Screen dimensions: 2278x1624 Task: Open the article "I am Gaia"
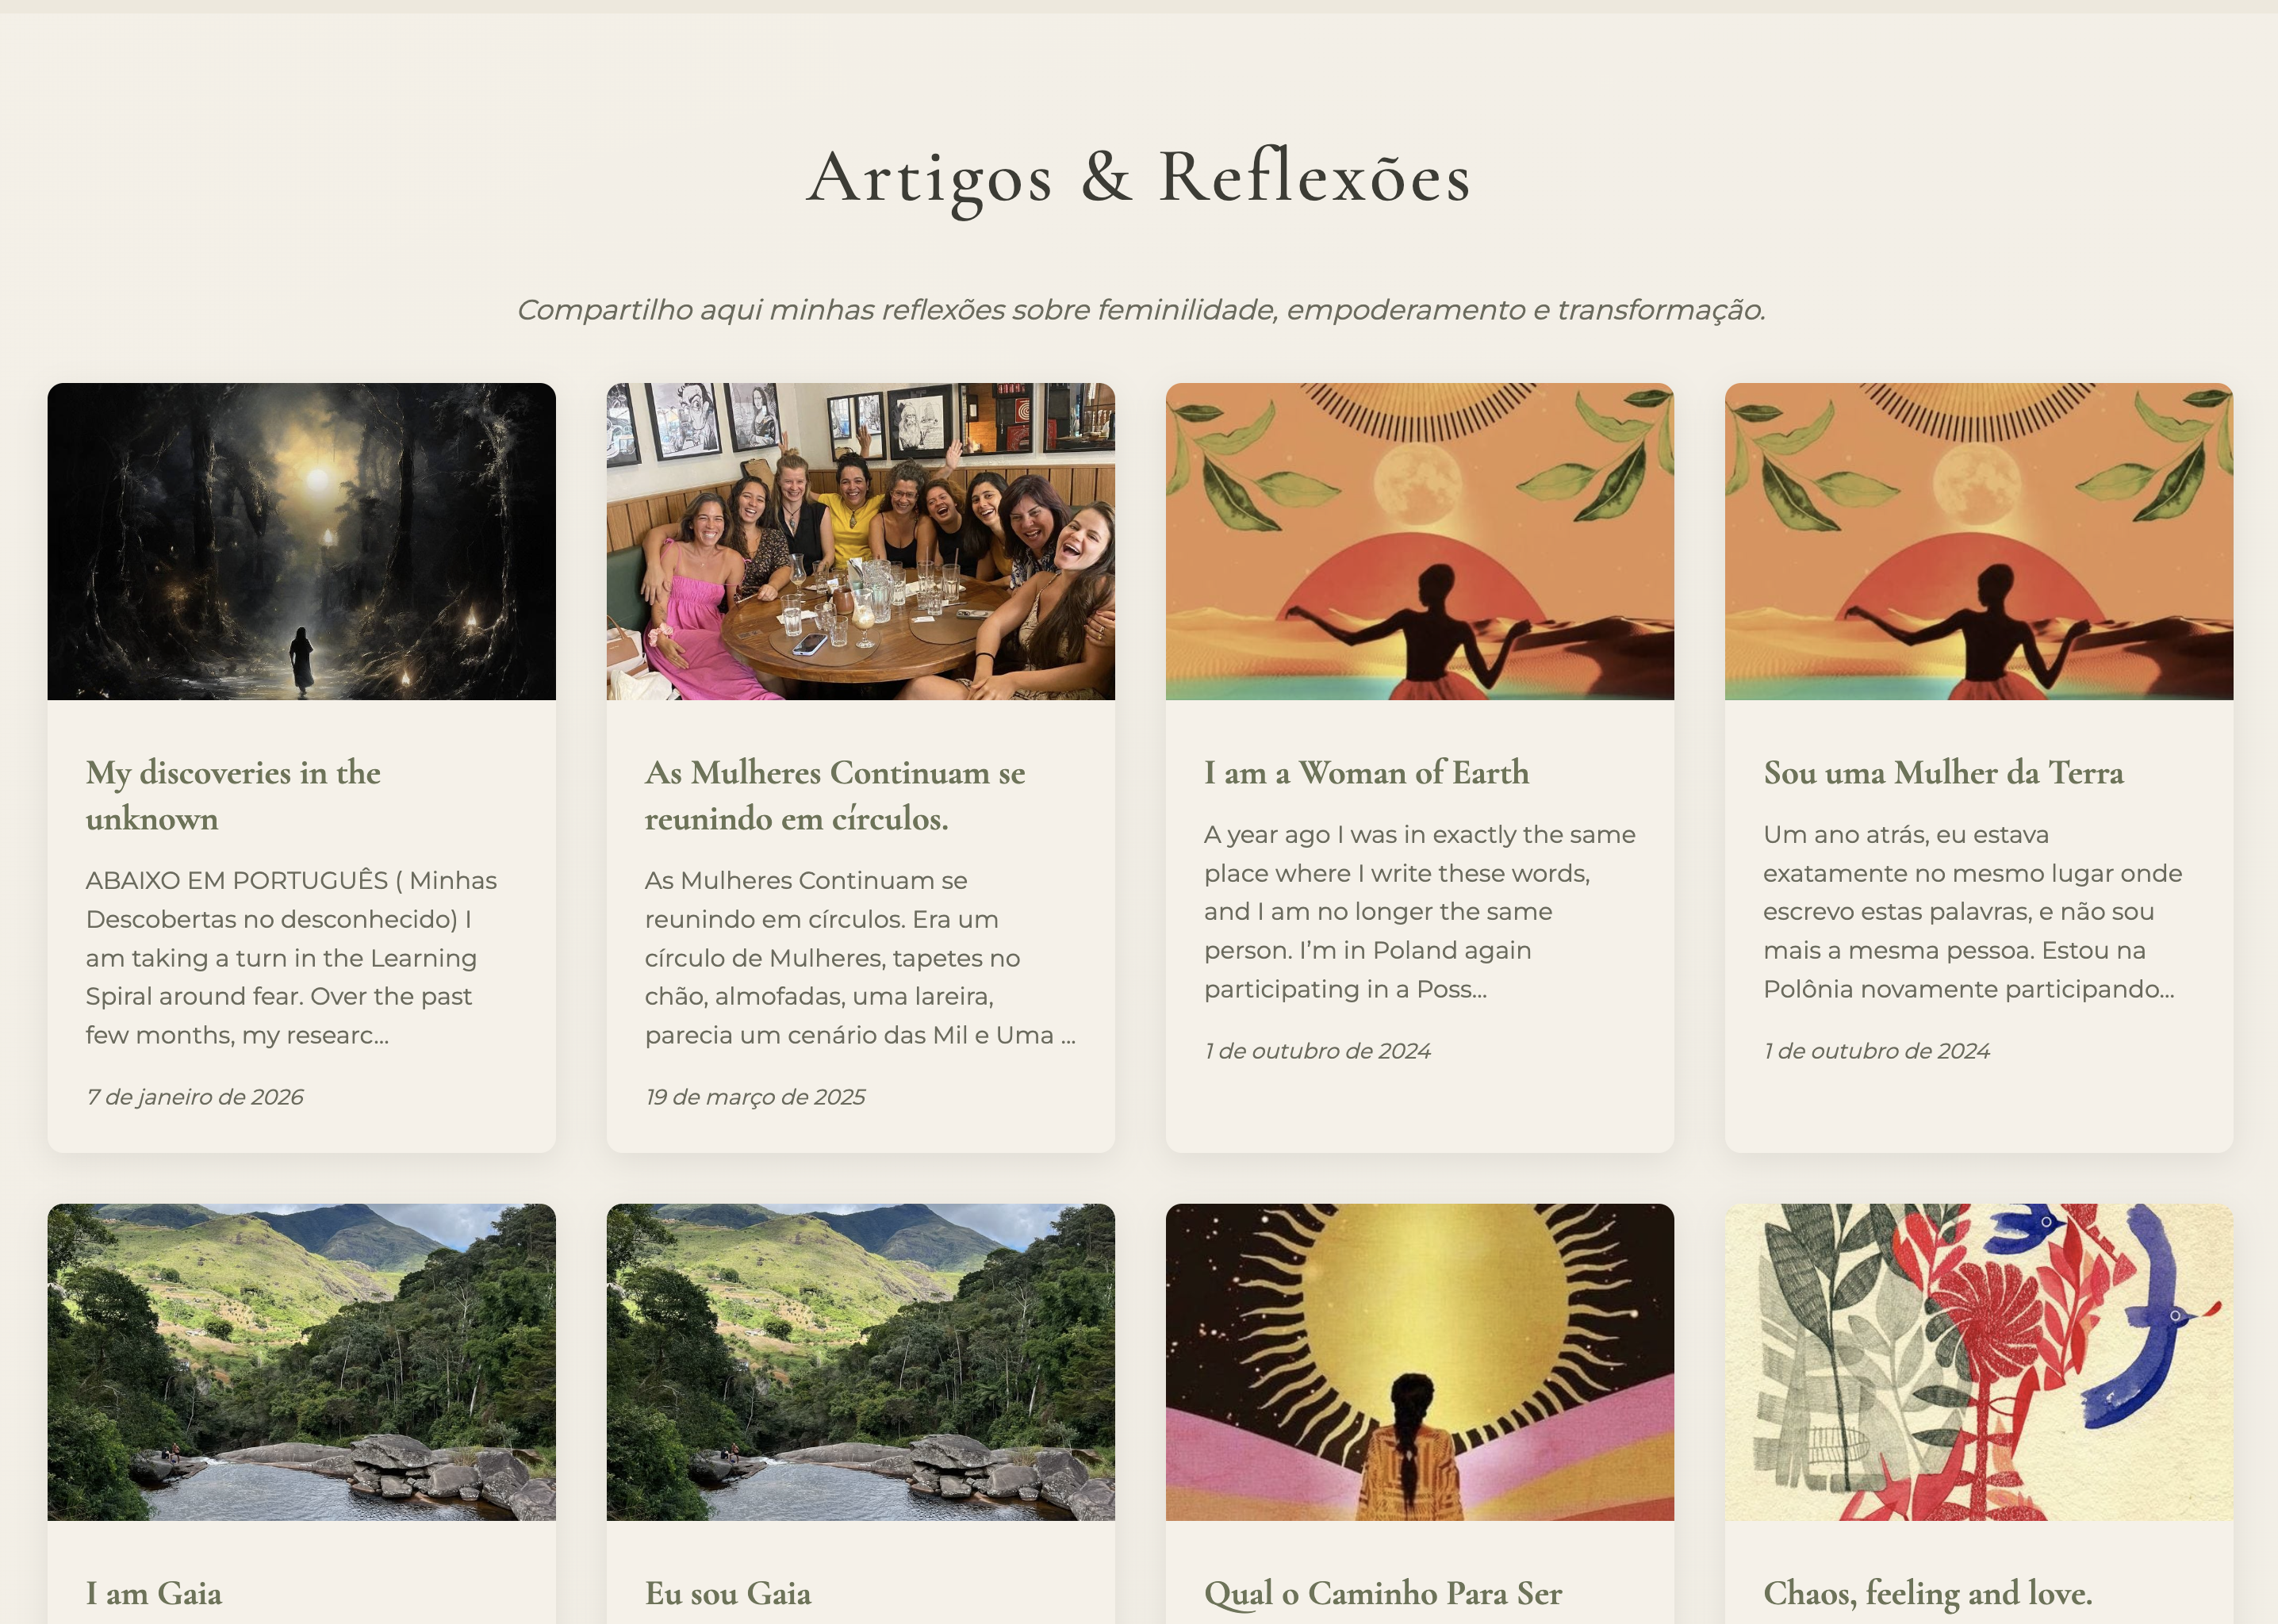click(156, 1595)
